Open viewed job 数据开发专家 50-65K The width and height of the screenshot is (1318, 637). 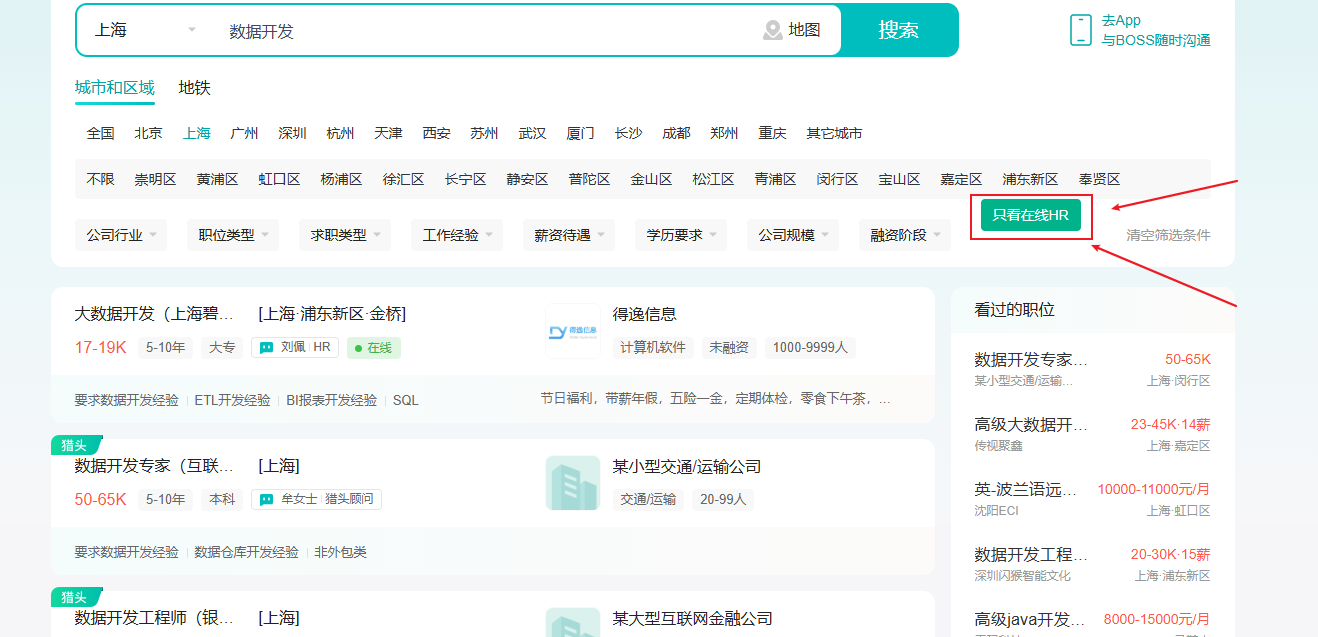point(1093,368)
